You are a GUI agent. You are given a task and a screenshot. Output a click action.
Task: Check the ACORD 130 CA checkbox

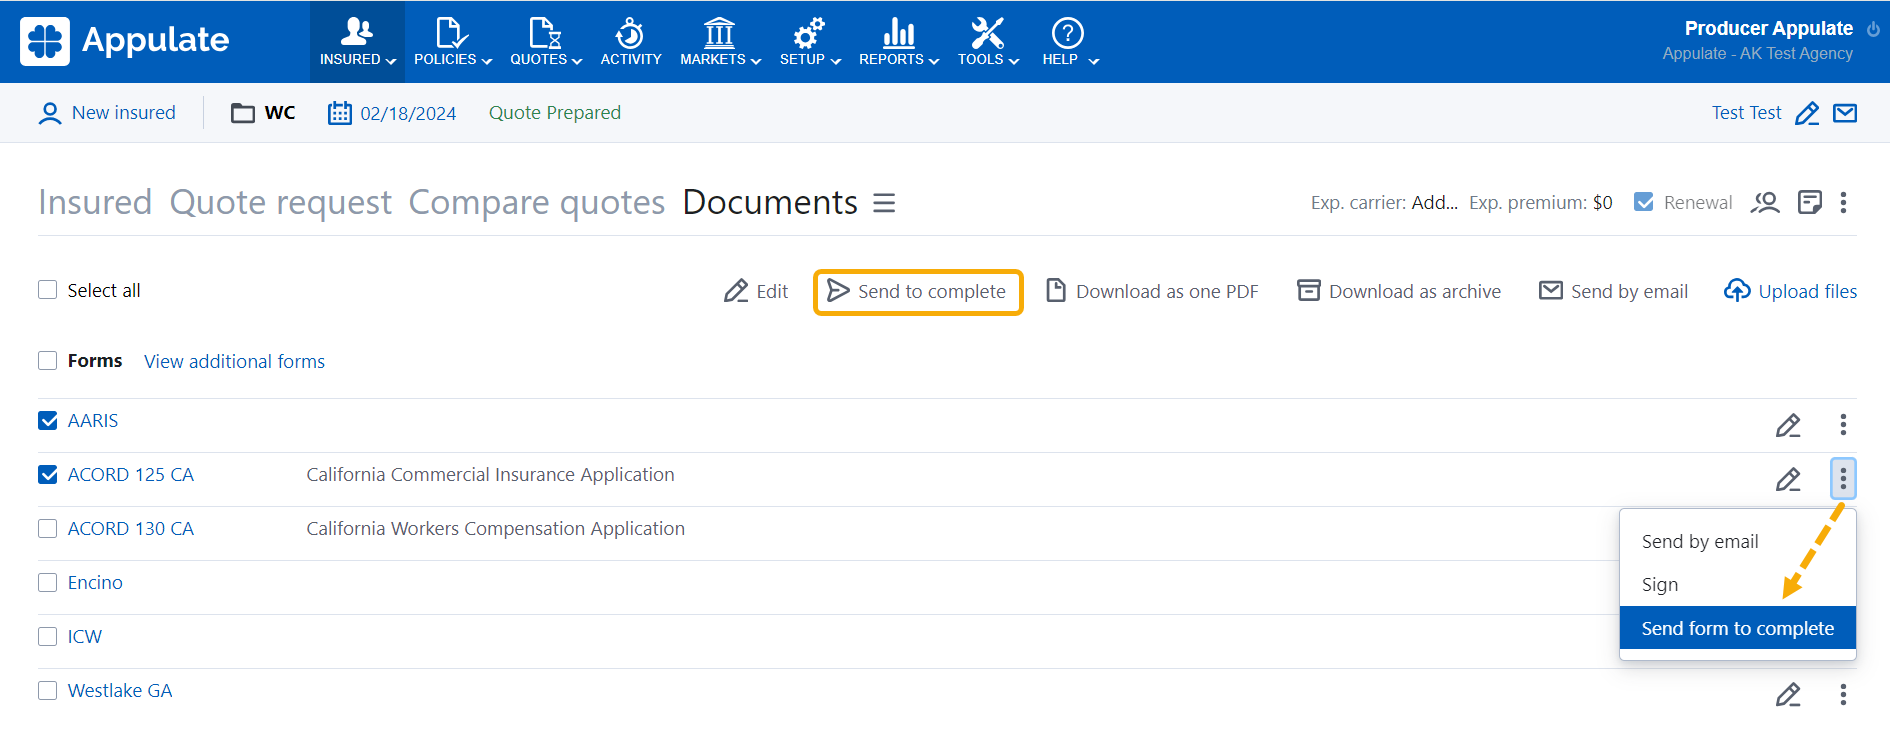tap(48, 529)
